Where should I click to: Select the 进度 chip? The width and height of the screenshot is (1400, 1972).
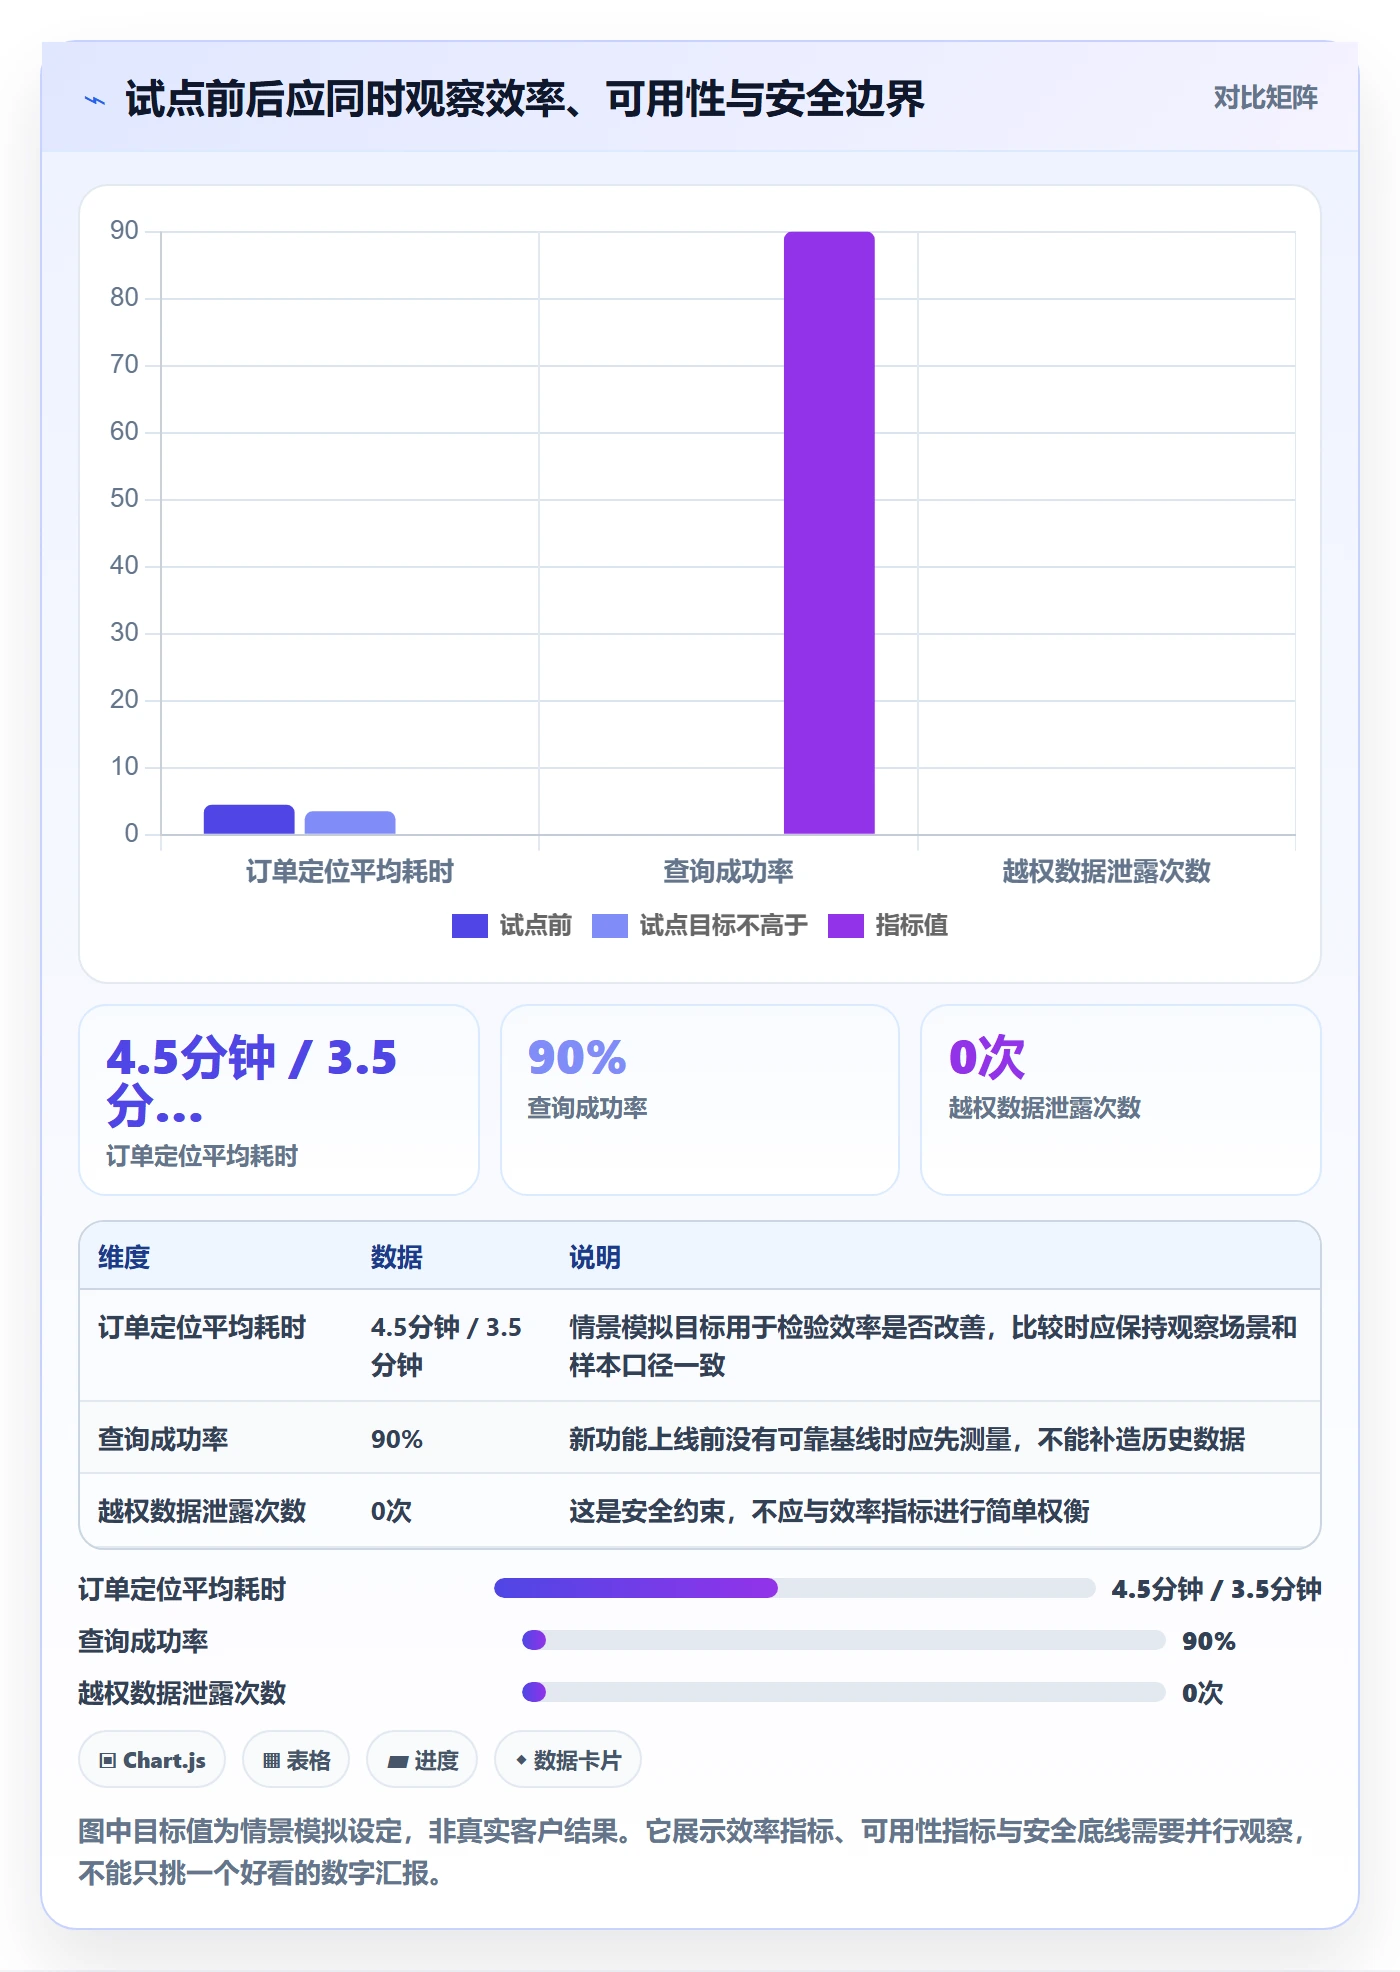coord(422,1759)
